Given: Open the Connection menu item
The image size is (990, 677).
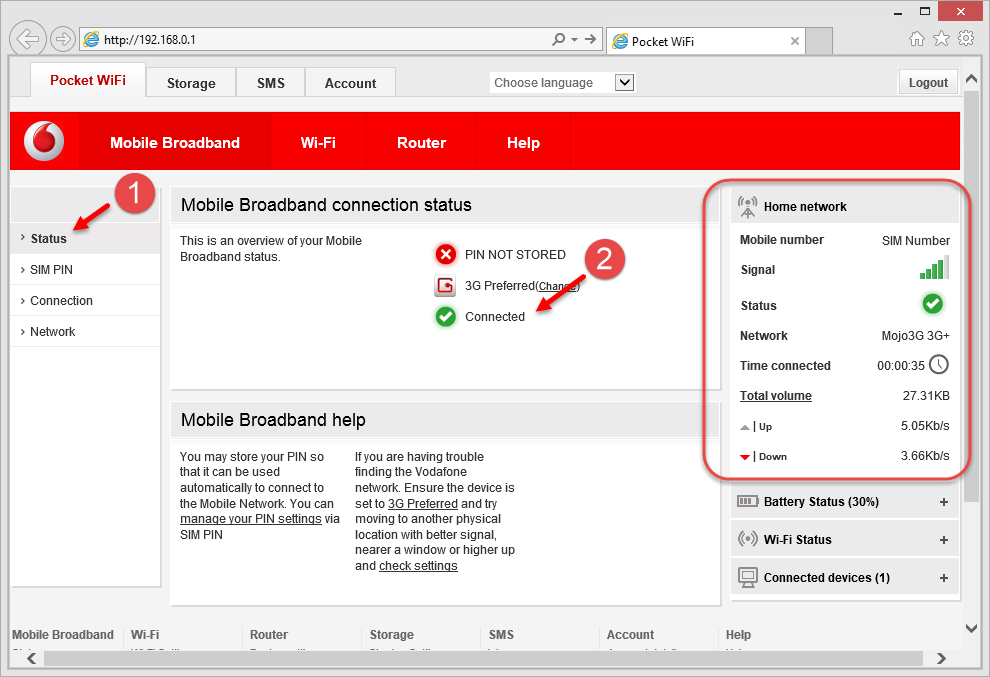Looking at the screenshot, I should tap(86, 300).
